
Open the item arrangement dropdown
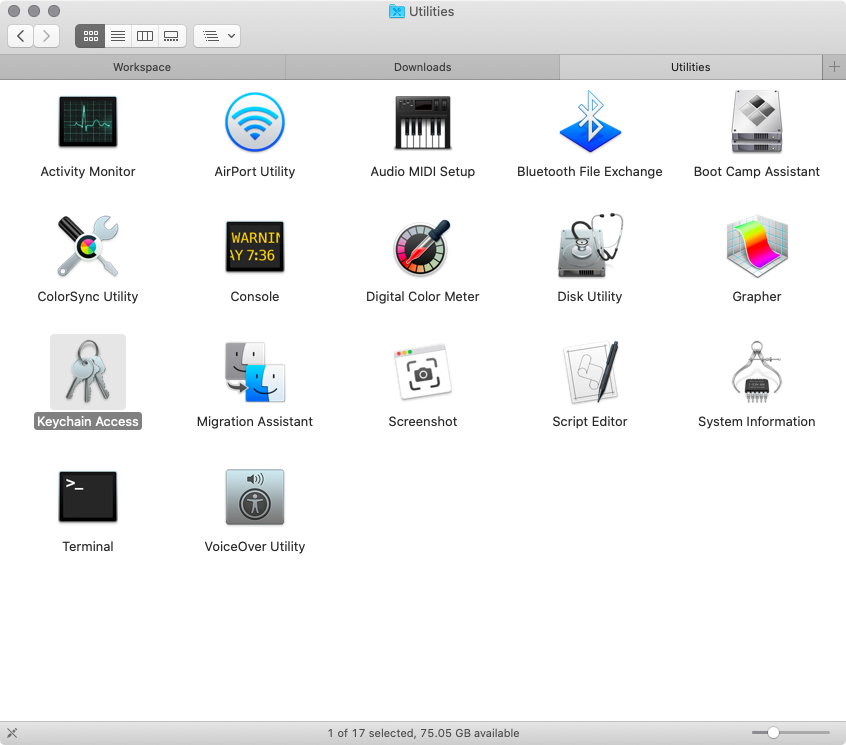[x=217, y=36]
